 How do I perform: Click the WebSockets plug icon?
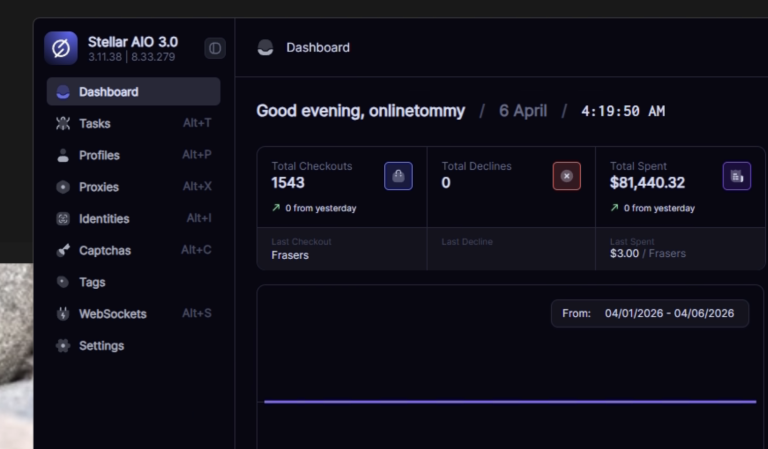click(x=63, y=314)
